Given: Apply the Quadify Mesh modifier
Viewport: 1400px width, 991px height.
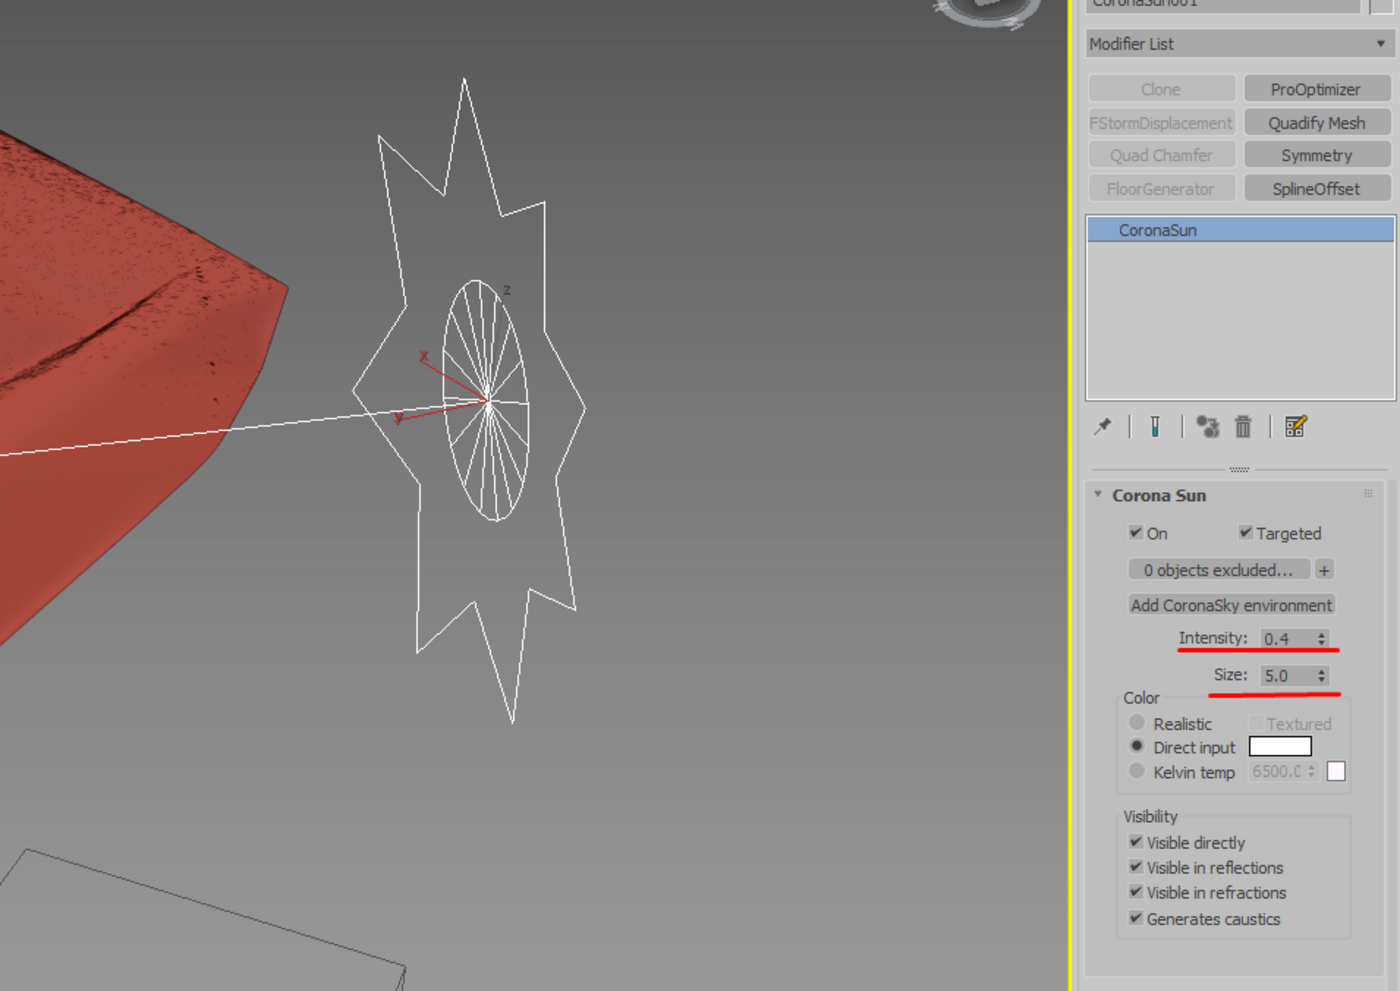Looking at the screenshot, I should click(x=1316, y=123).
